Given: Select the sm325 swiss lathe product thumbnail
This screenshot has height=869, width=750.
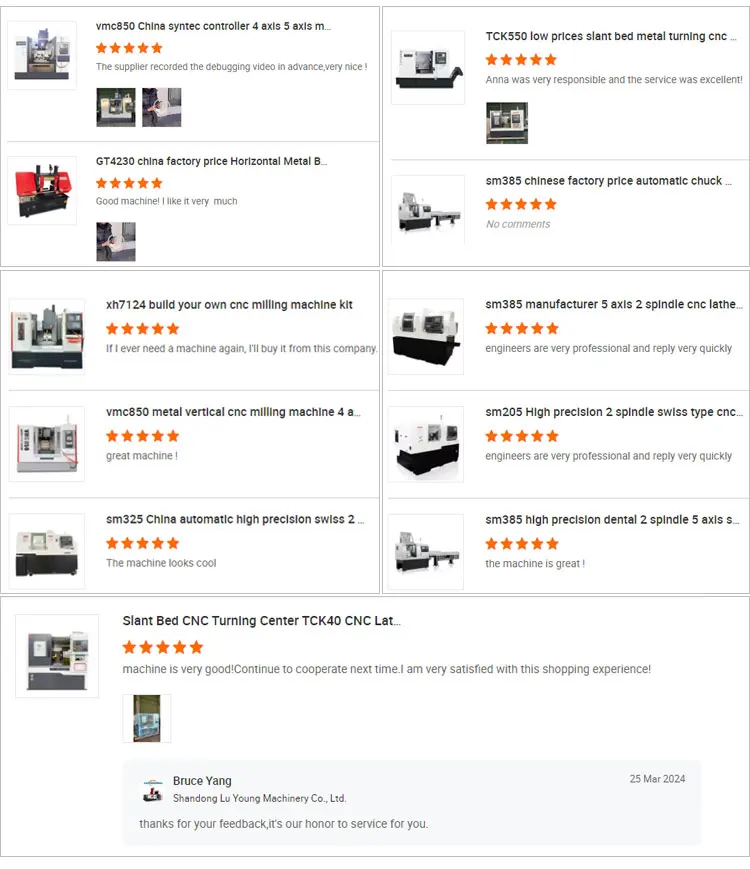Looking at the screenshot, I should coord(47,551).
